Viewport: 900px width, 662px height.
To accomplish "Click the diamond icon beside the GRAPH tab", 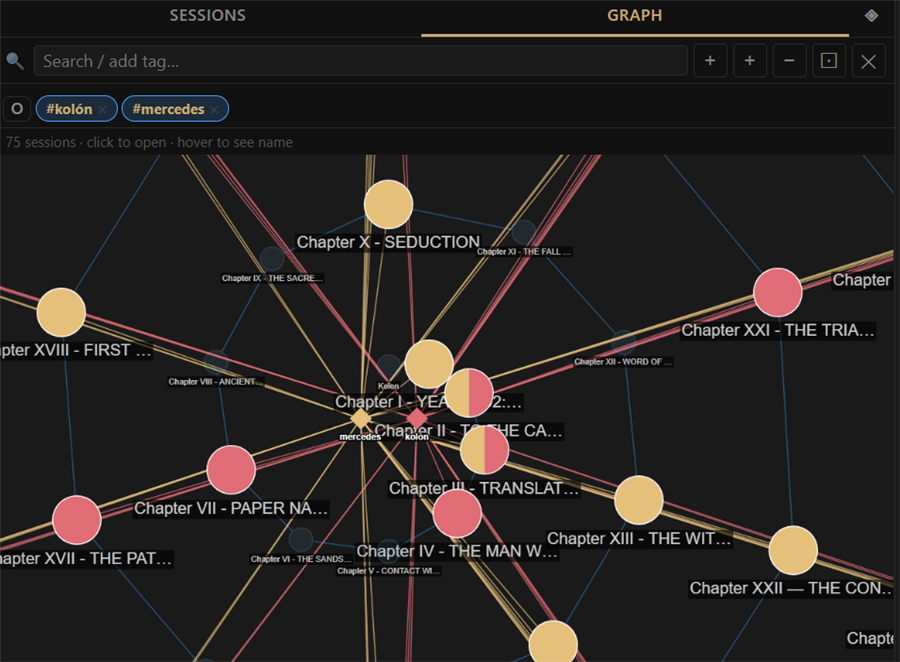I will tap(871, 16).
